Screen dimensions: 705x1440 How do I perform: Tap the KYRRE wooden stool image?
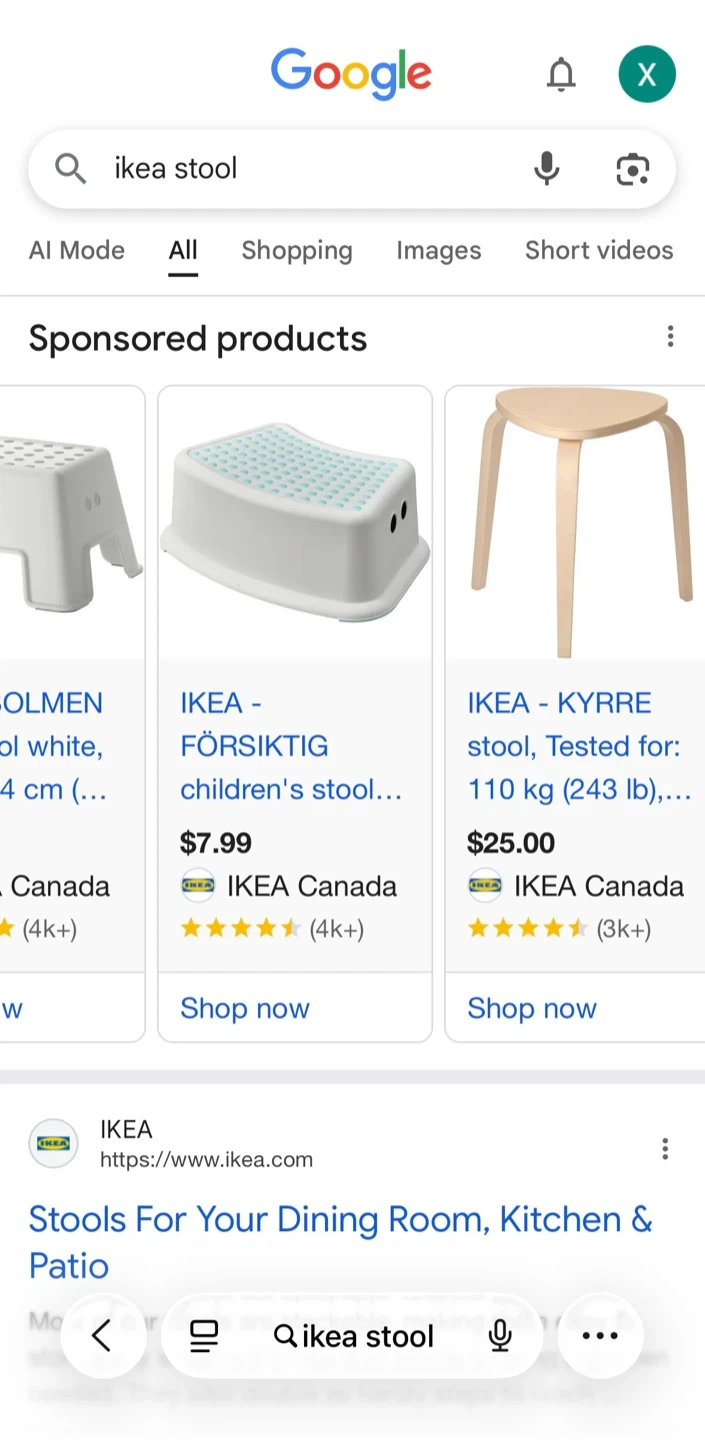[584, 520]
